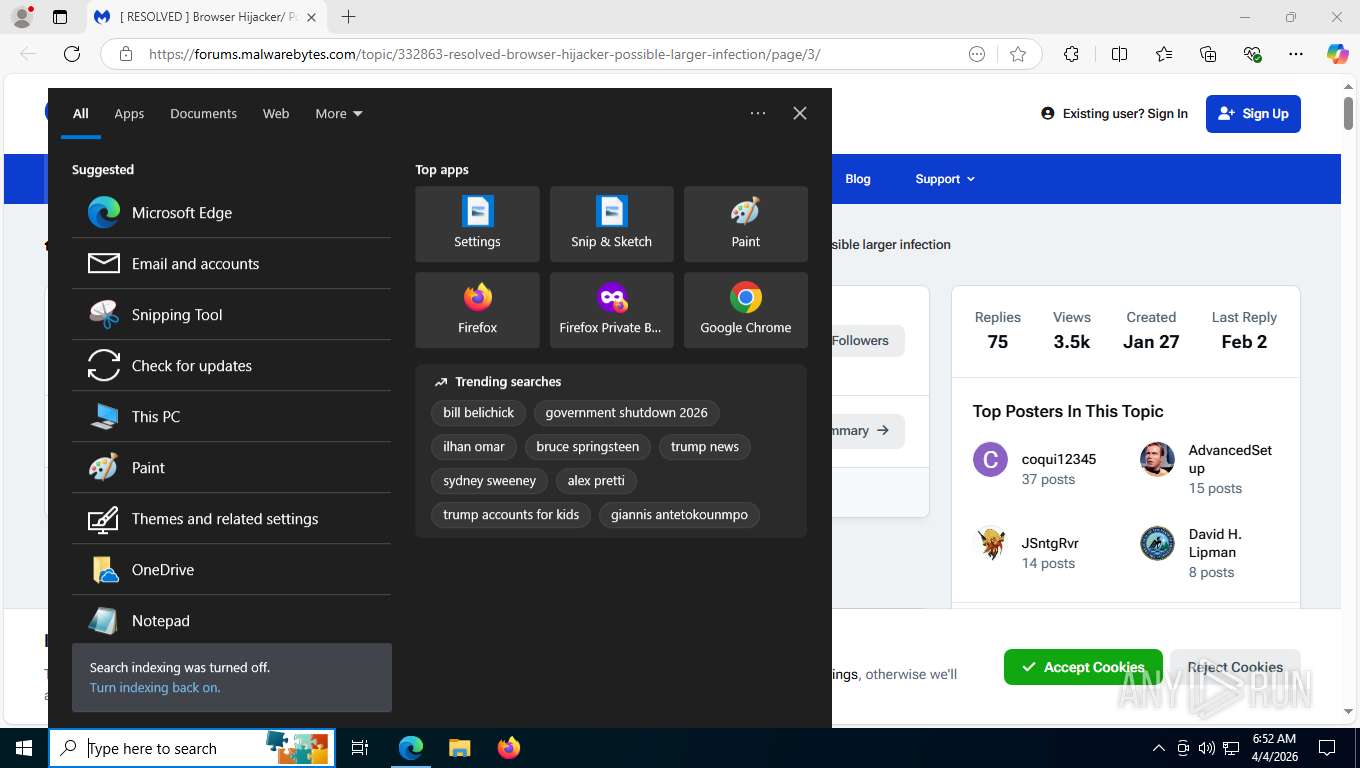Click Existing user Sign In link

[1115, 114]
